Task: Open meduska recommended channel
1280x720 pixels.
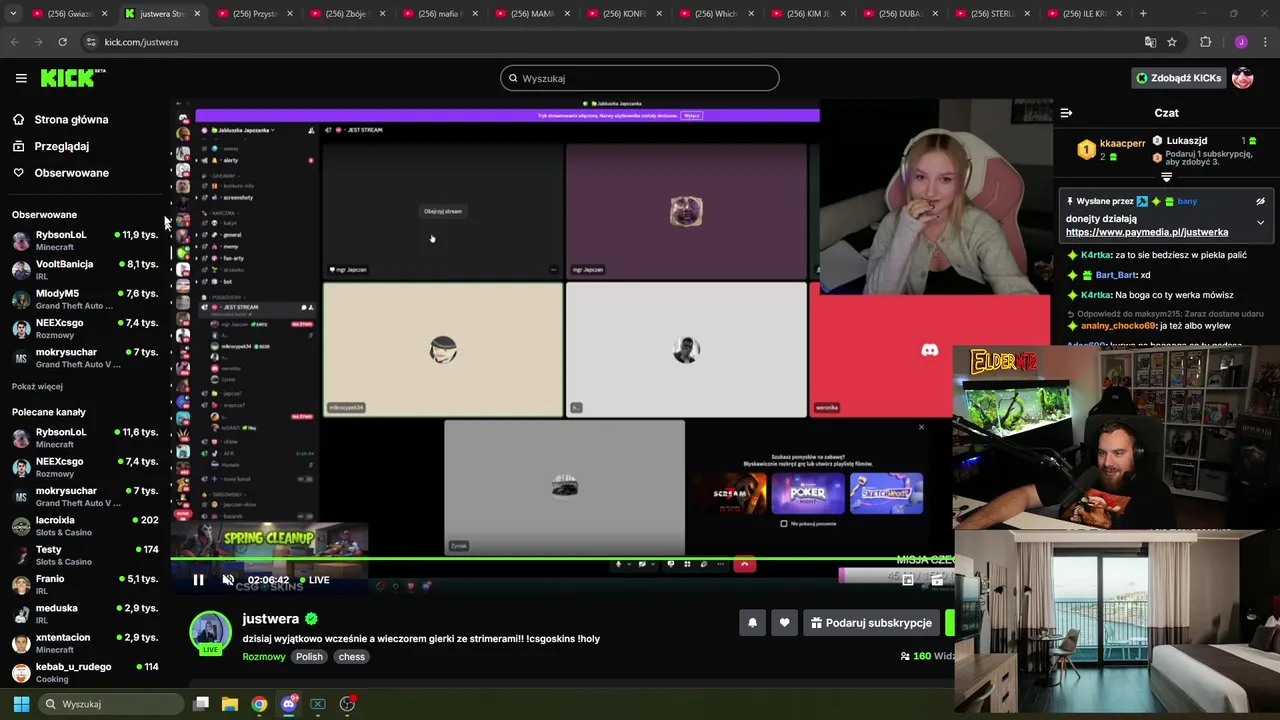Action: pos(85,614)
